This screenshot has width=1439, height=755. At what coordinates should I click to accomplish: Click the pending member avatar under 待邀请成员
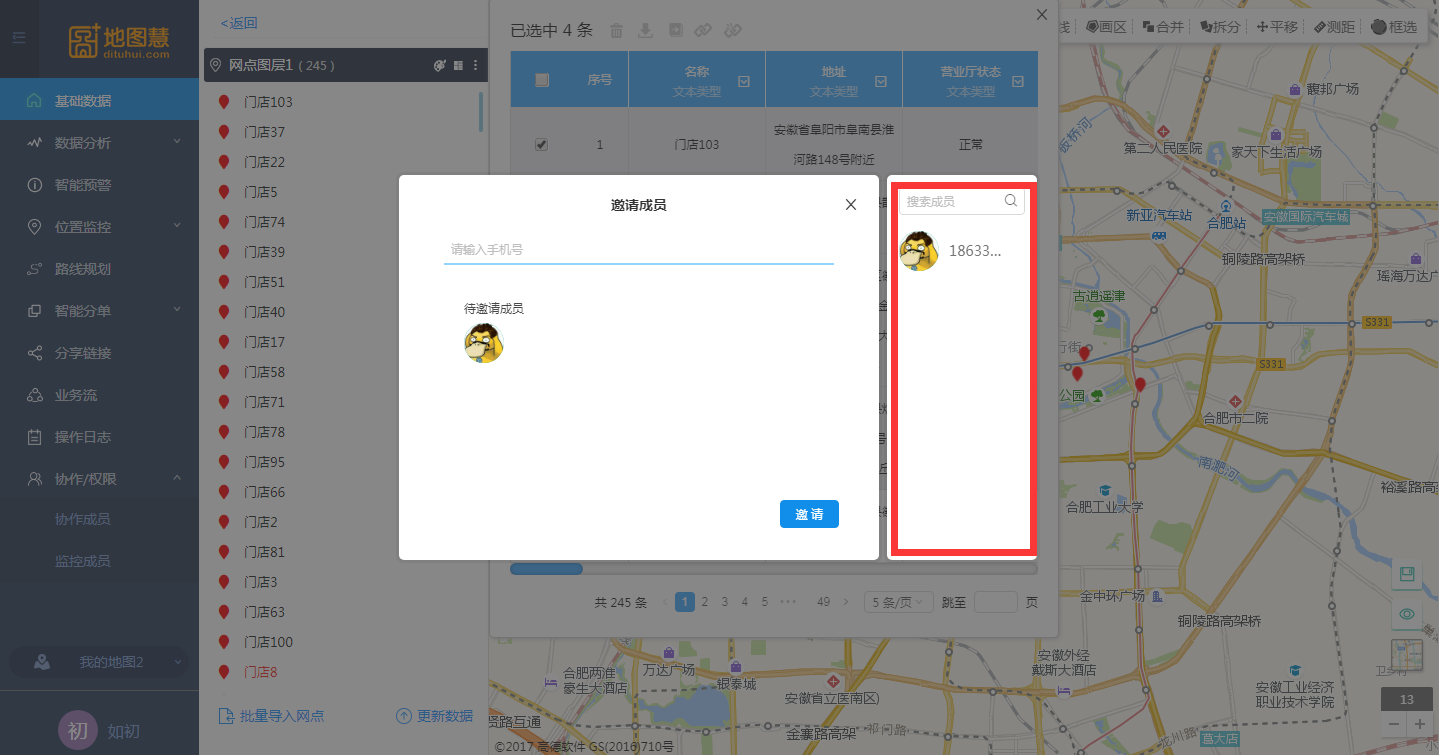484,343
